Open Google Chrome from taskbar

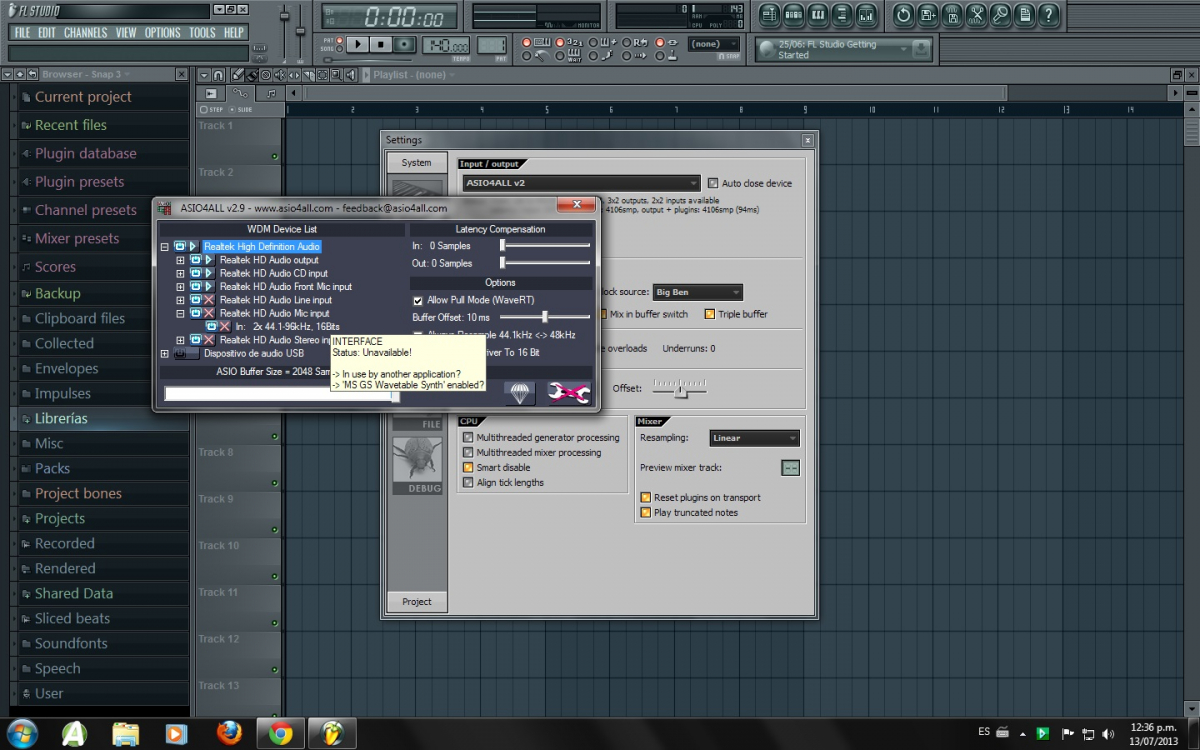tap(280, 733)
